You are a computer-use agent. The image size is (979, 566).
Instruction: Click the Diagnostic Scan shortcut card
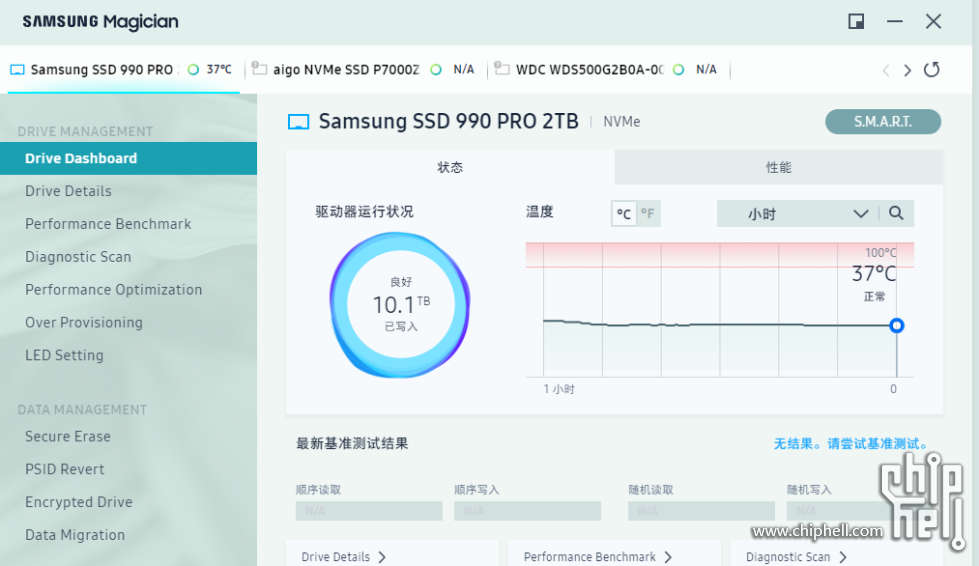click(x=837, y=554)
